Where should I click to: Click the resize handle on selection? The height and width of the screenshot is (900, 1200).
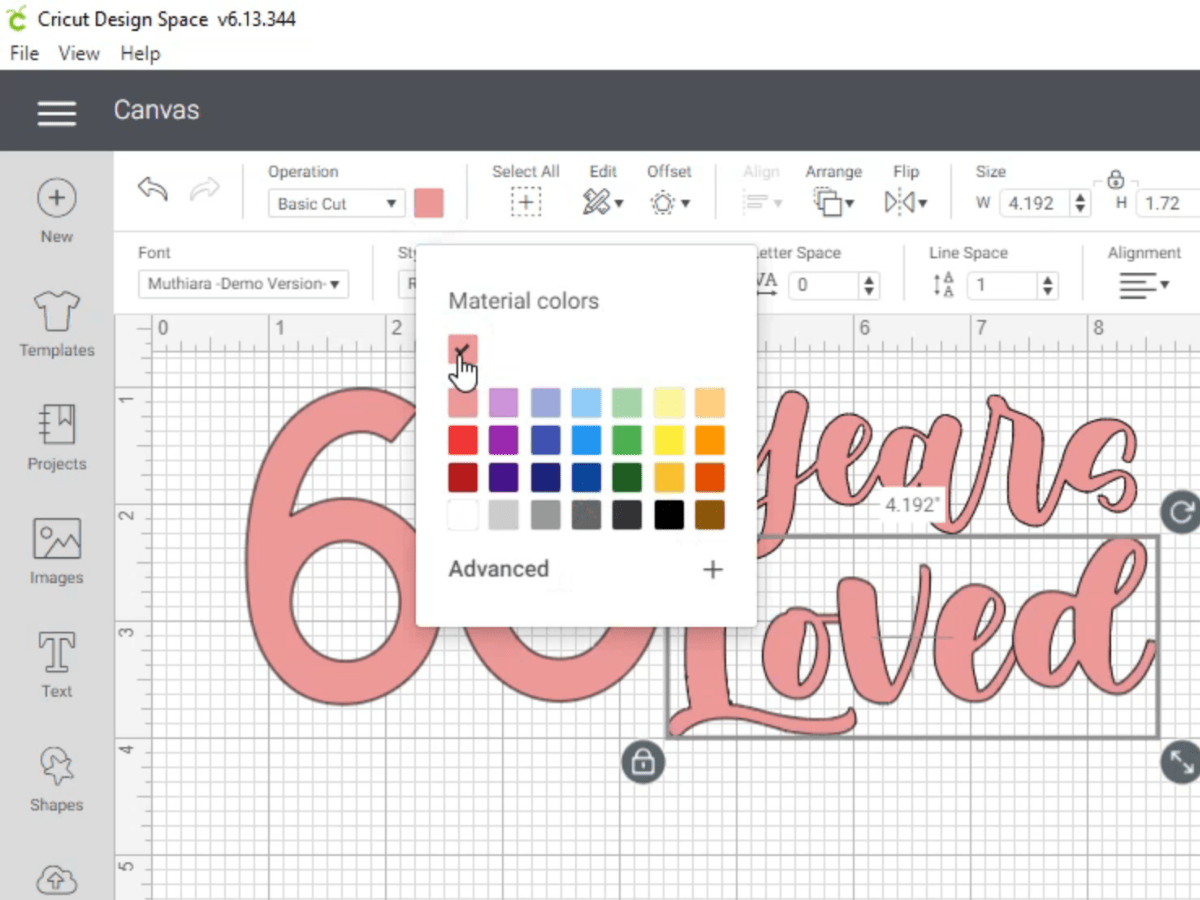(x=1180, y=763)
